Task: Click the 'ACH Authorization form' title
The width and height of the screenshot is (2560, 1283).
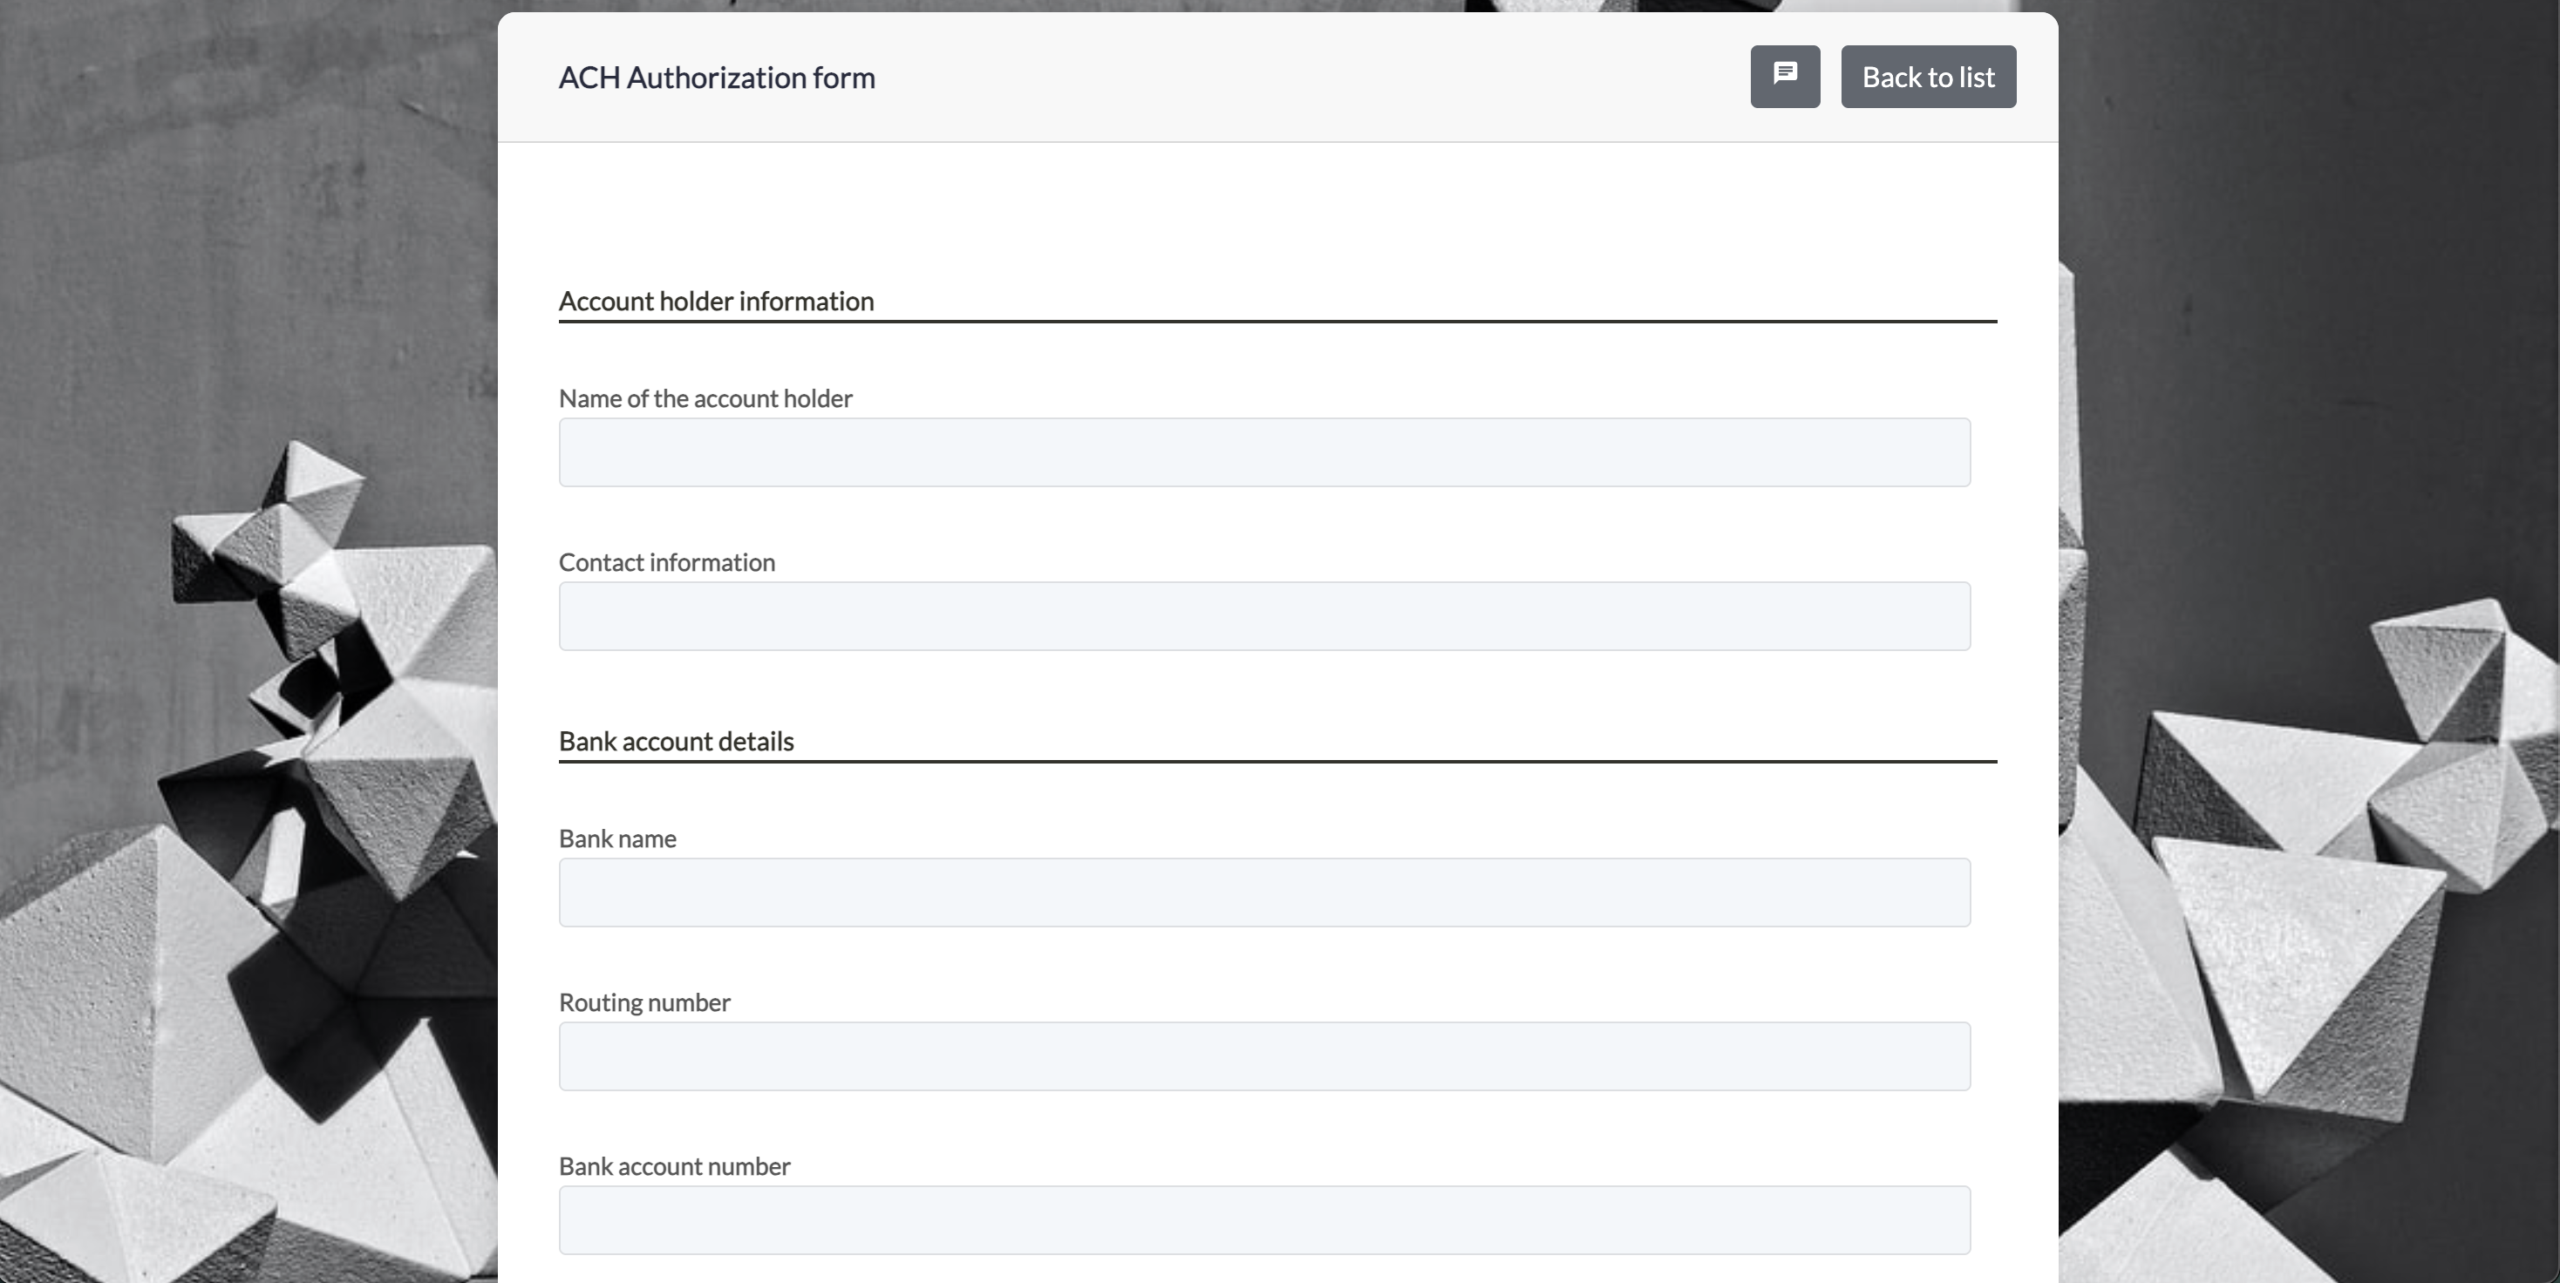Action: [x=716, y=77]
